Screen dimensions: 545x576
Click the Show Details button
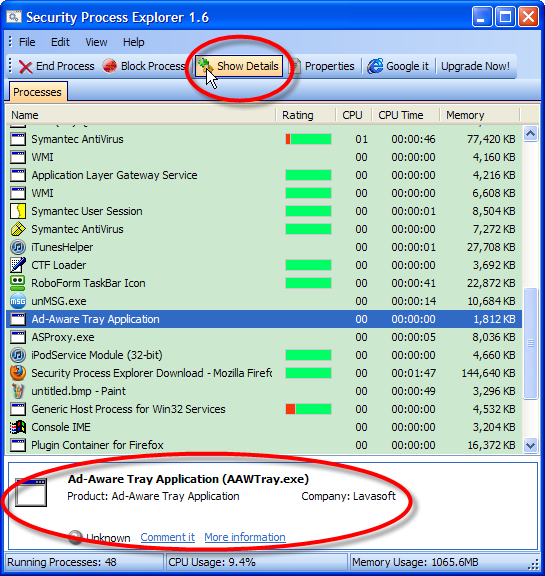point(239,66)
